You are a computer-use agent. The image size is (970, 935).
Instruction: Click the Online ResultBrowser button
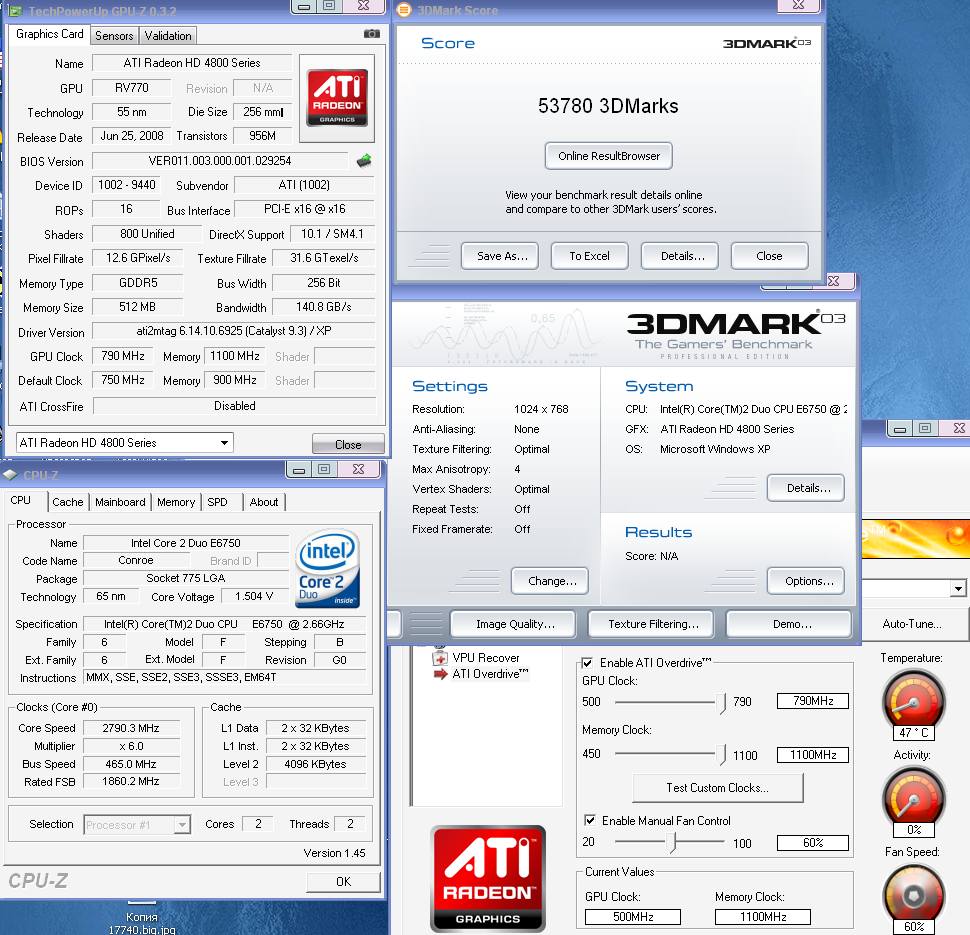point(609,156)
